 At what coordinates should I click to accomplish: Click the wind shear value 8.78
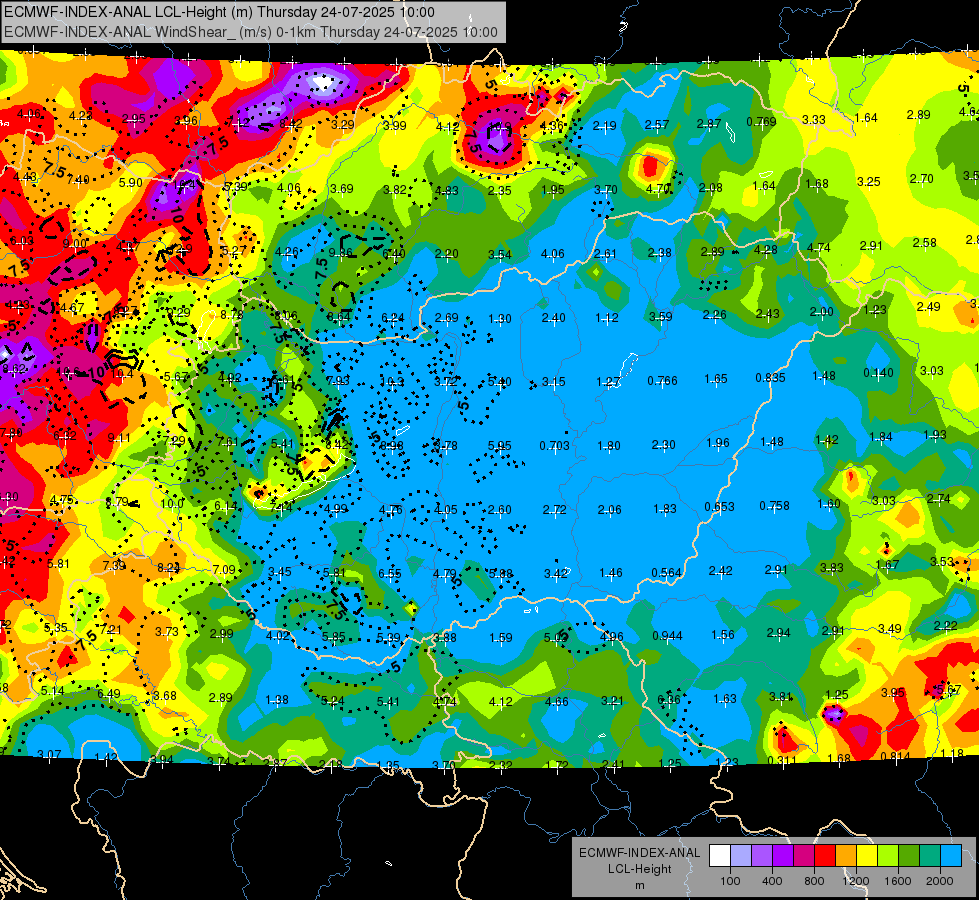[232, 315]
